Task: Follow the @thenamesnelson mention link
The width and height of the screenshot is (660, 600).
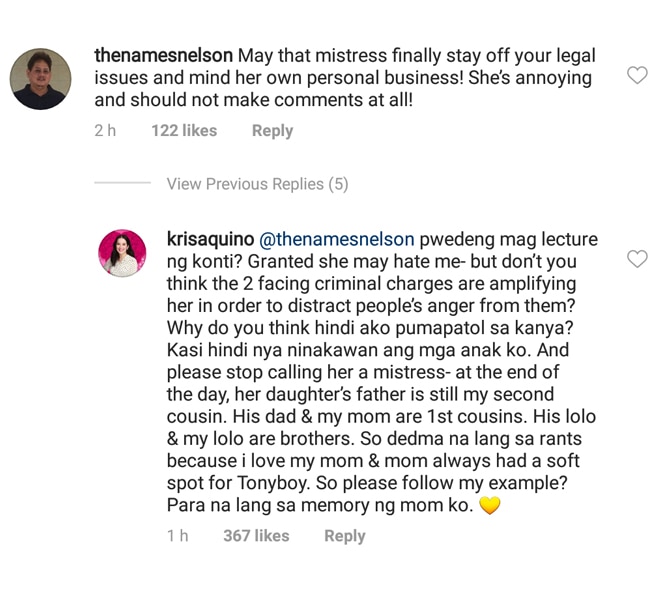Action: [x=337, y=239]
